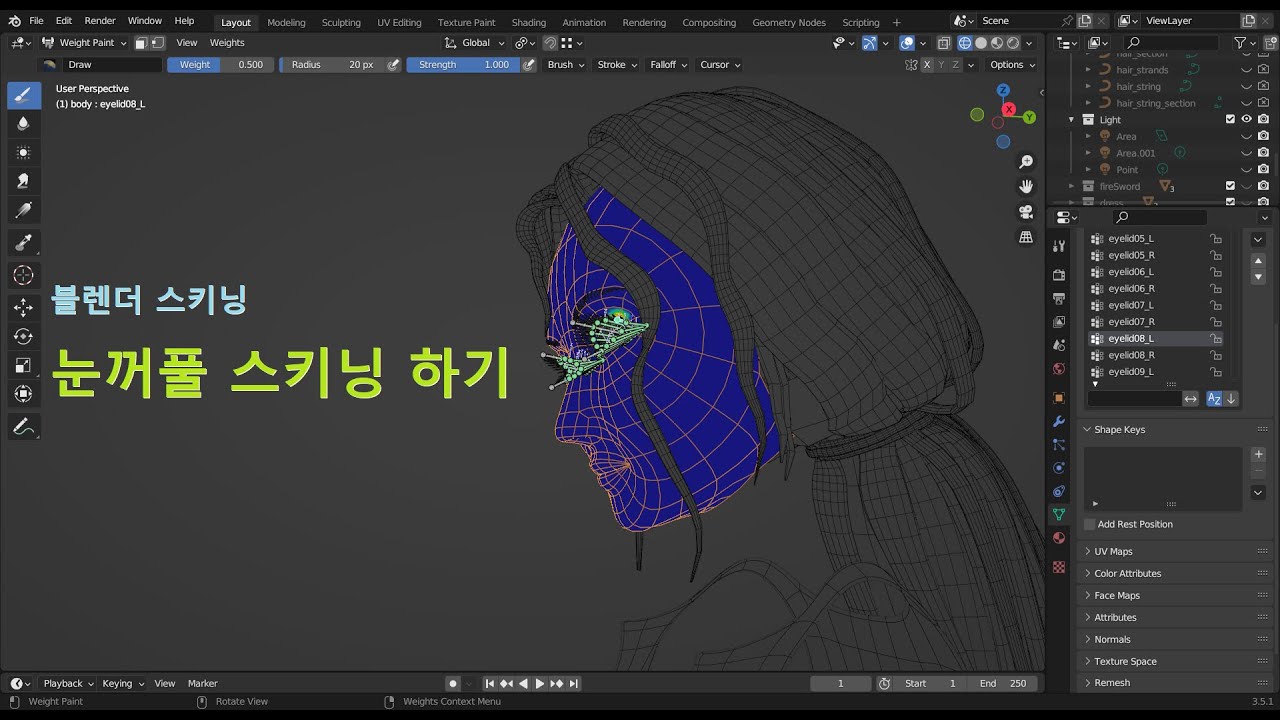Open the Render properties tab

pyautogui.click(x=1059, y=275)
